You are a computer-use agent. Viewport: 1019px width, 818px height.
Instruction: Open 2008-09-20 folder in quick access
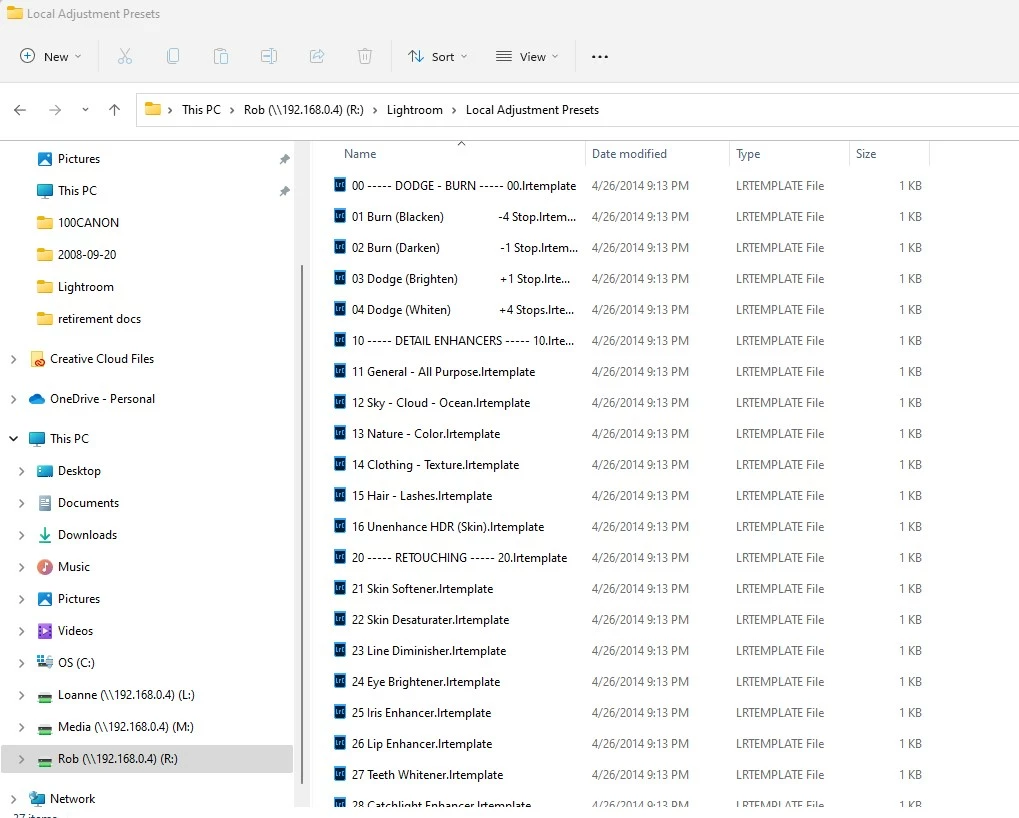pos(87,255)
